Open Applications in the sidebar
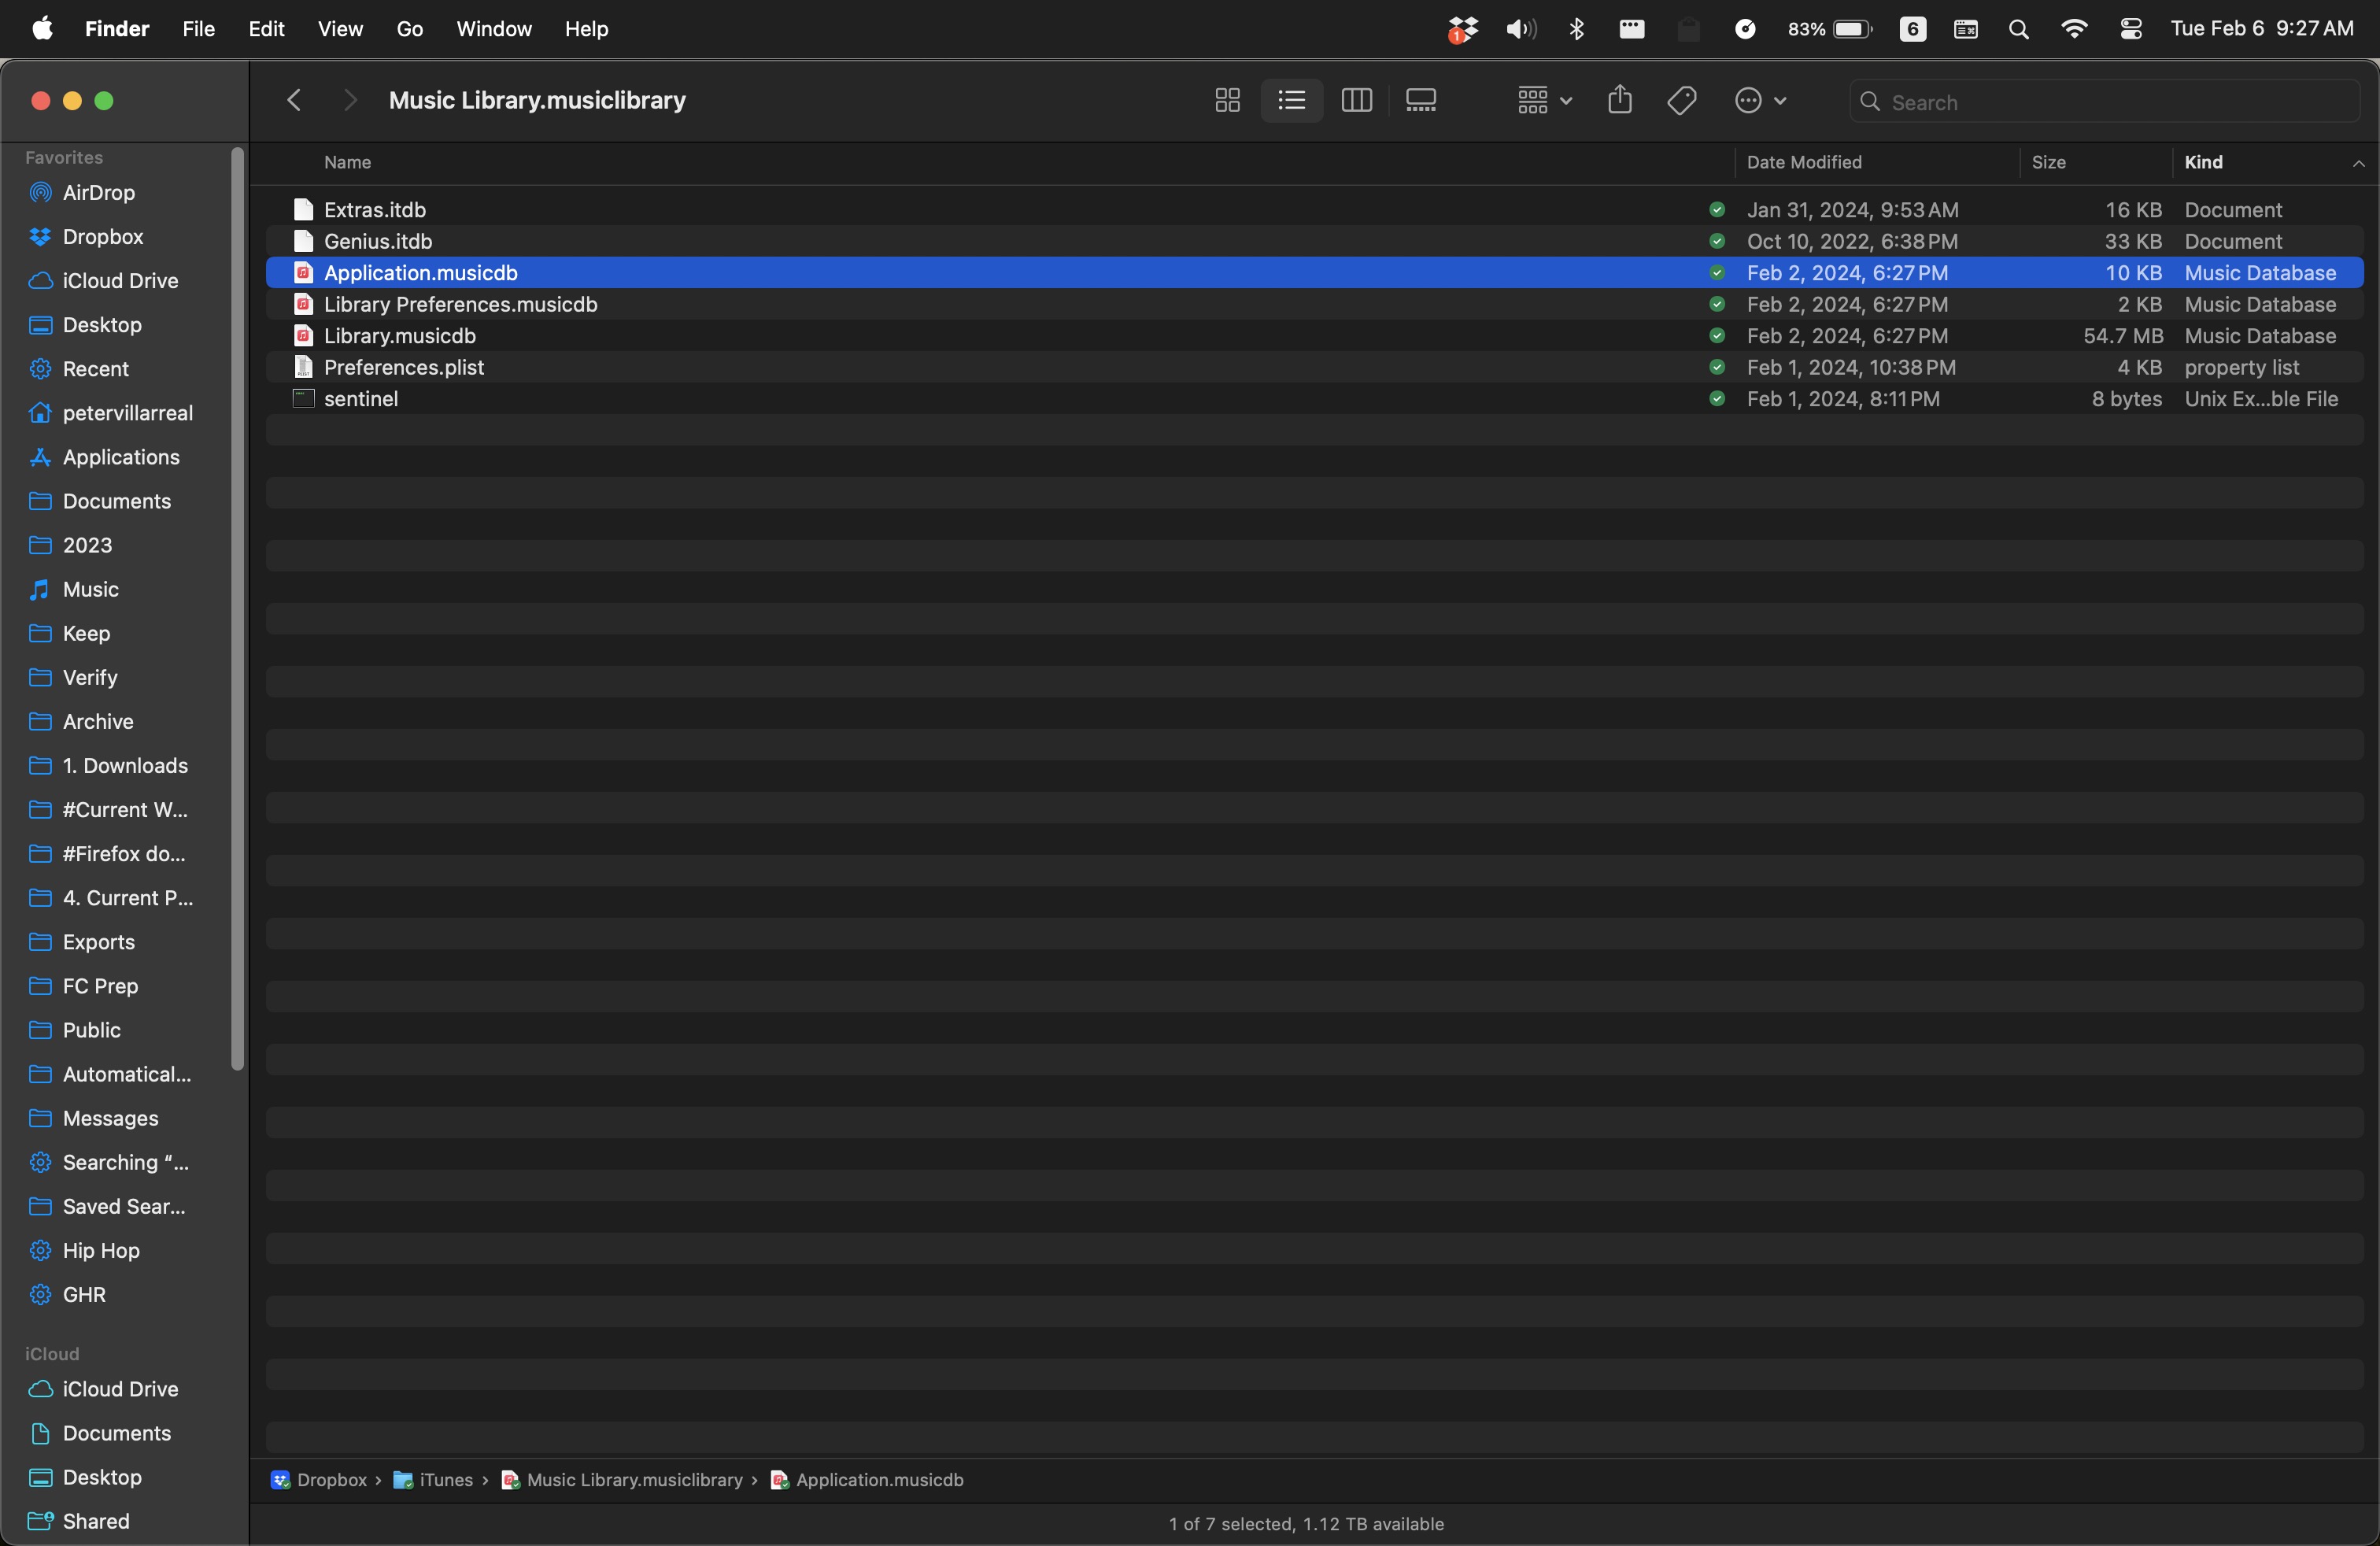 [121, 457]
